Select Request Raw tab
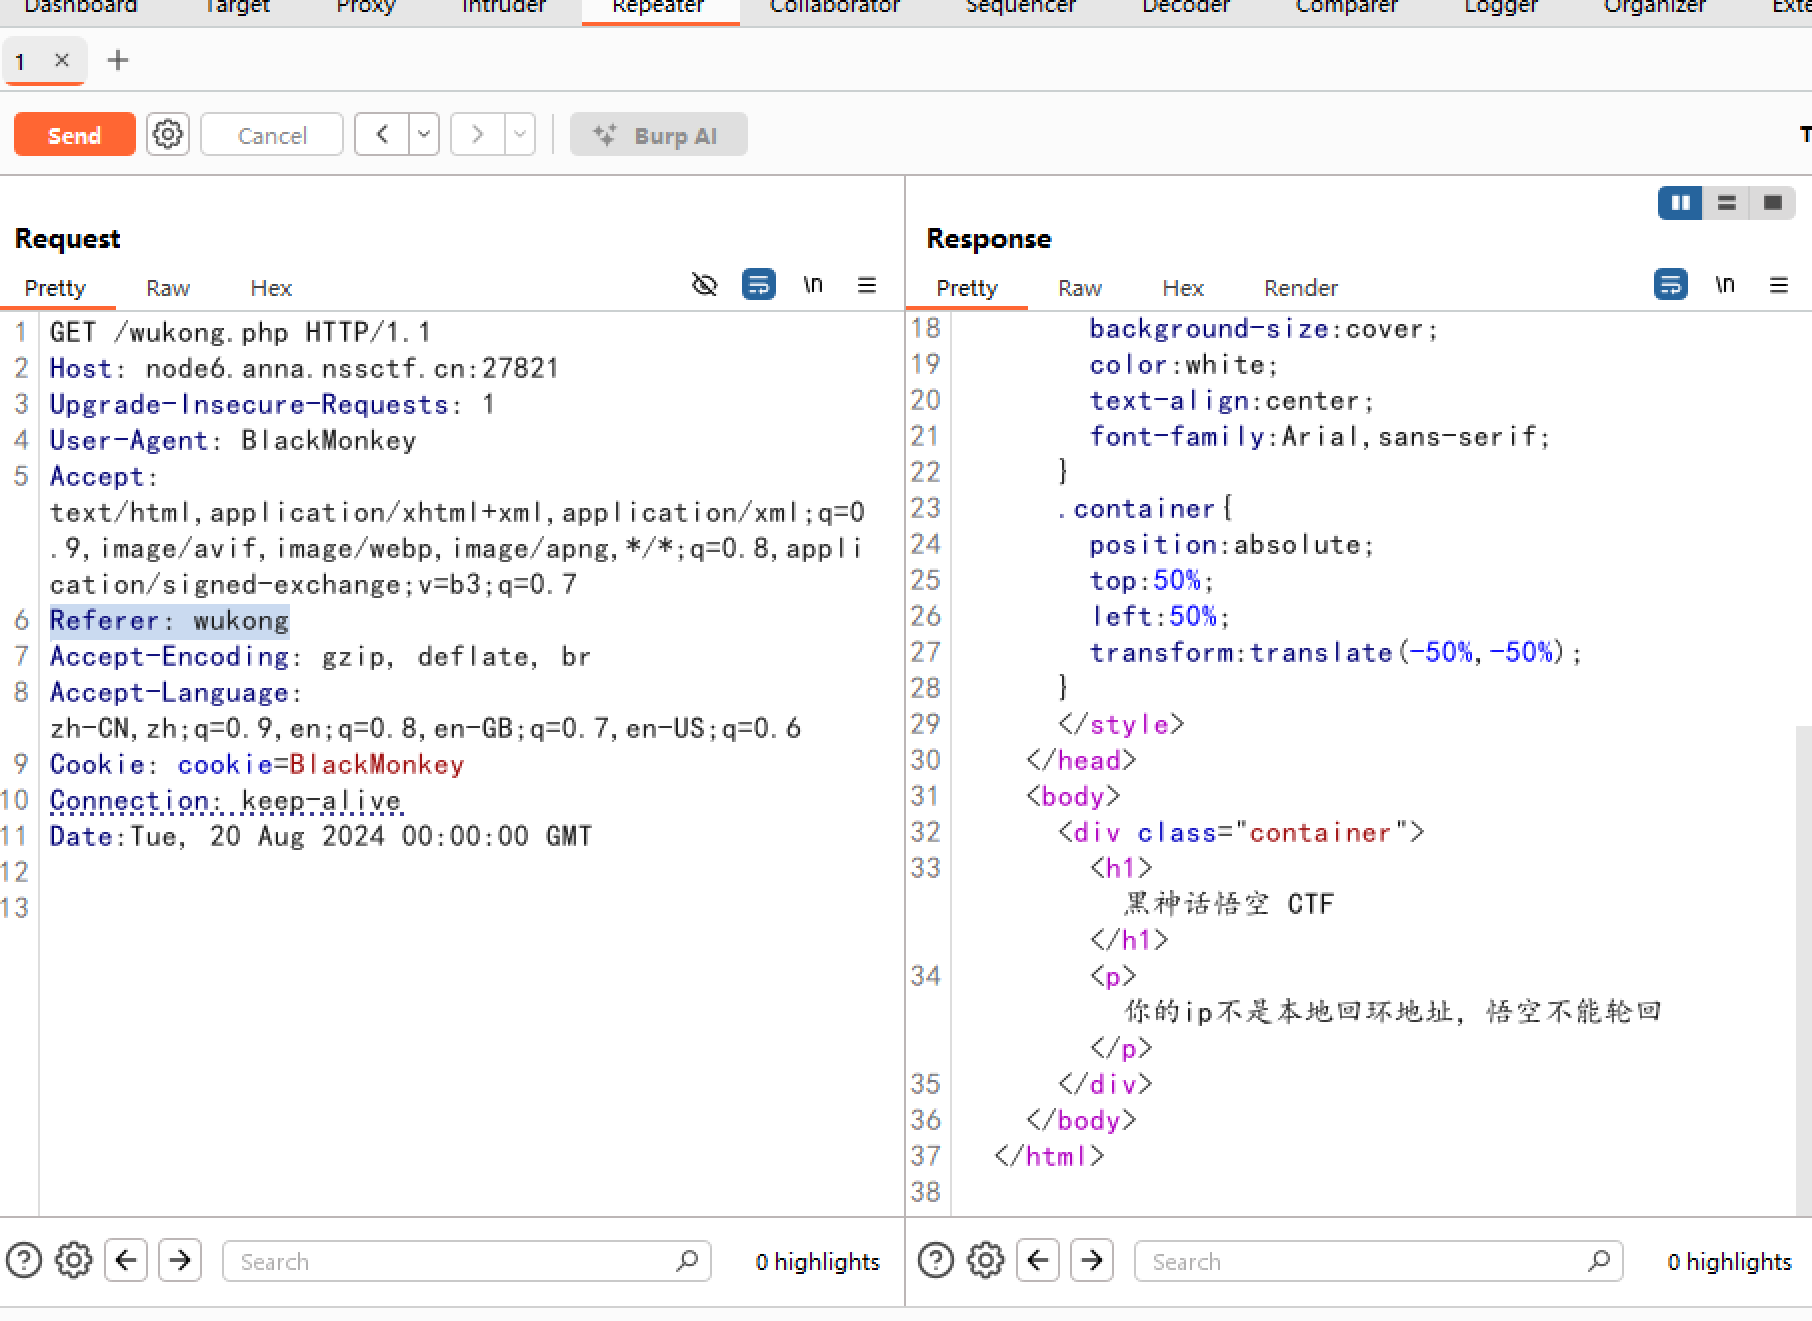Screen dimensions: 1812x1321 (x=168, y=288)
